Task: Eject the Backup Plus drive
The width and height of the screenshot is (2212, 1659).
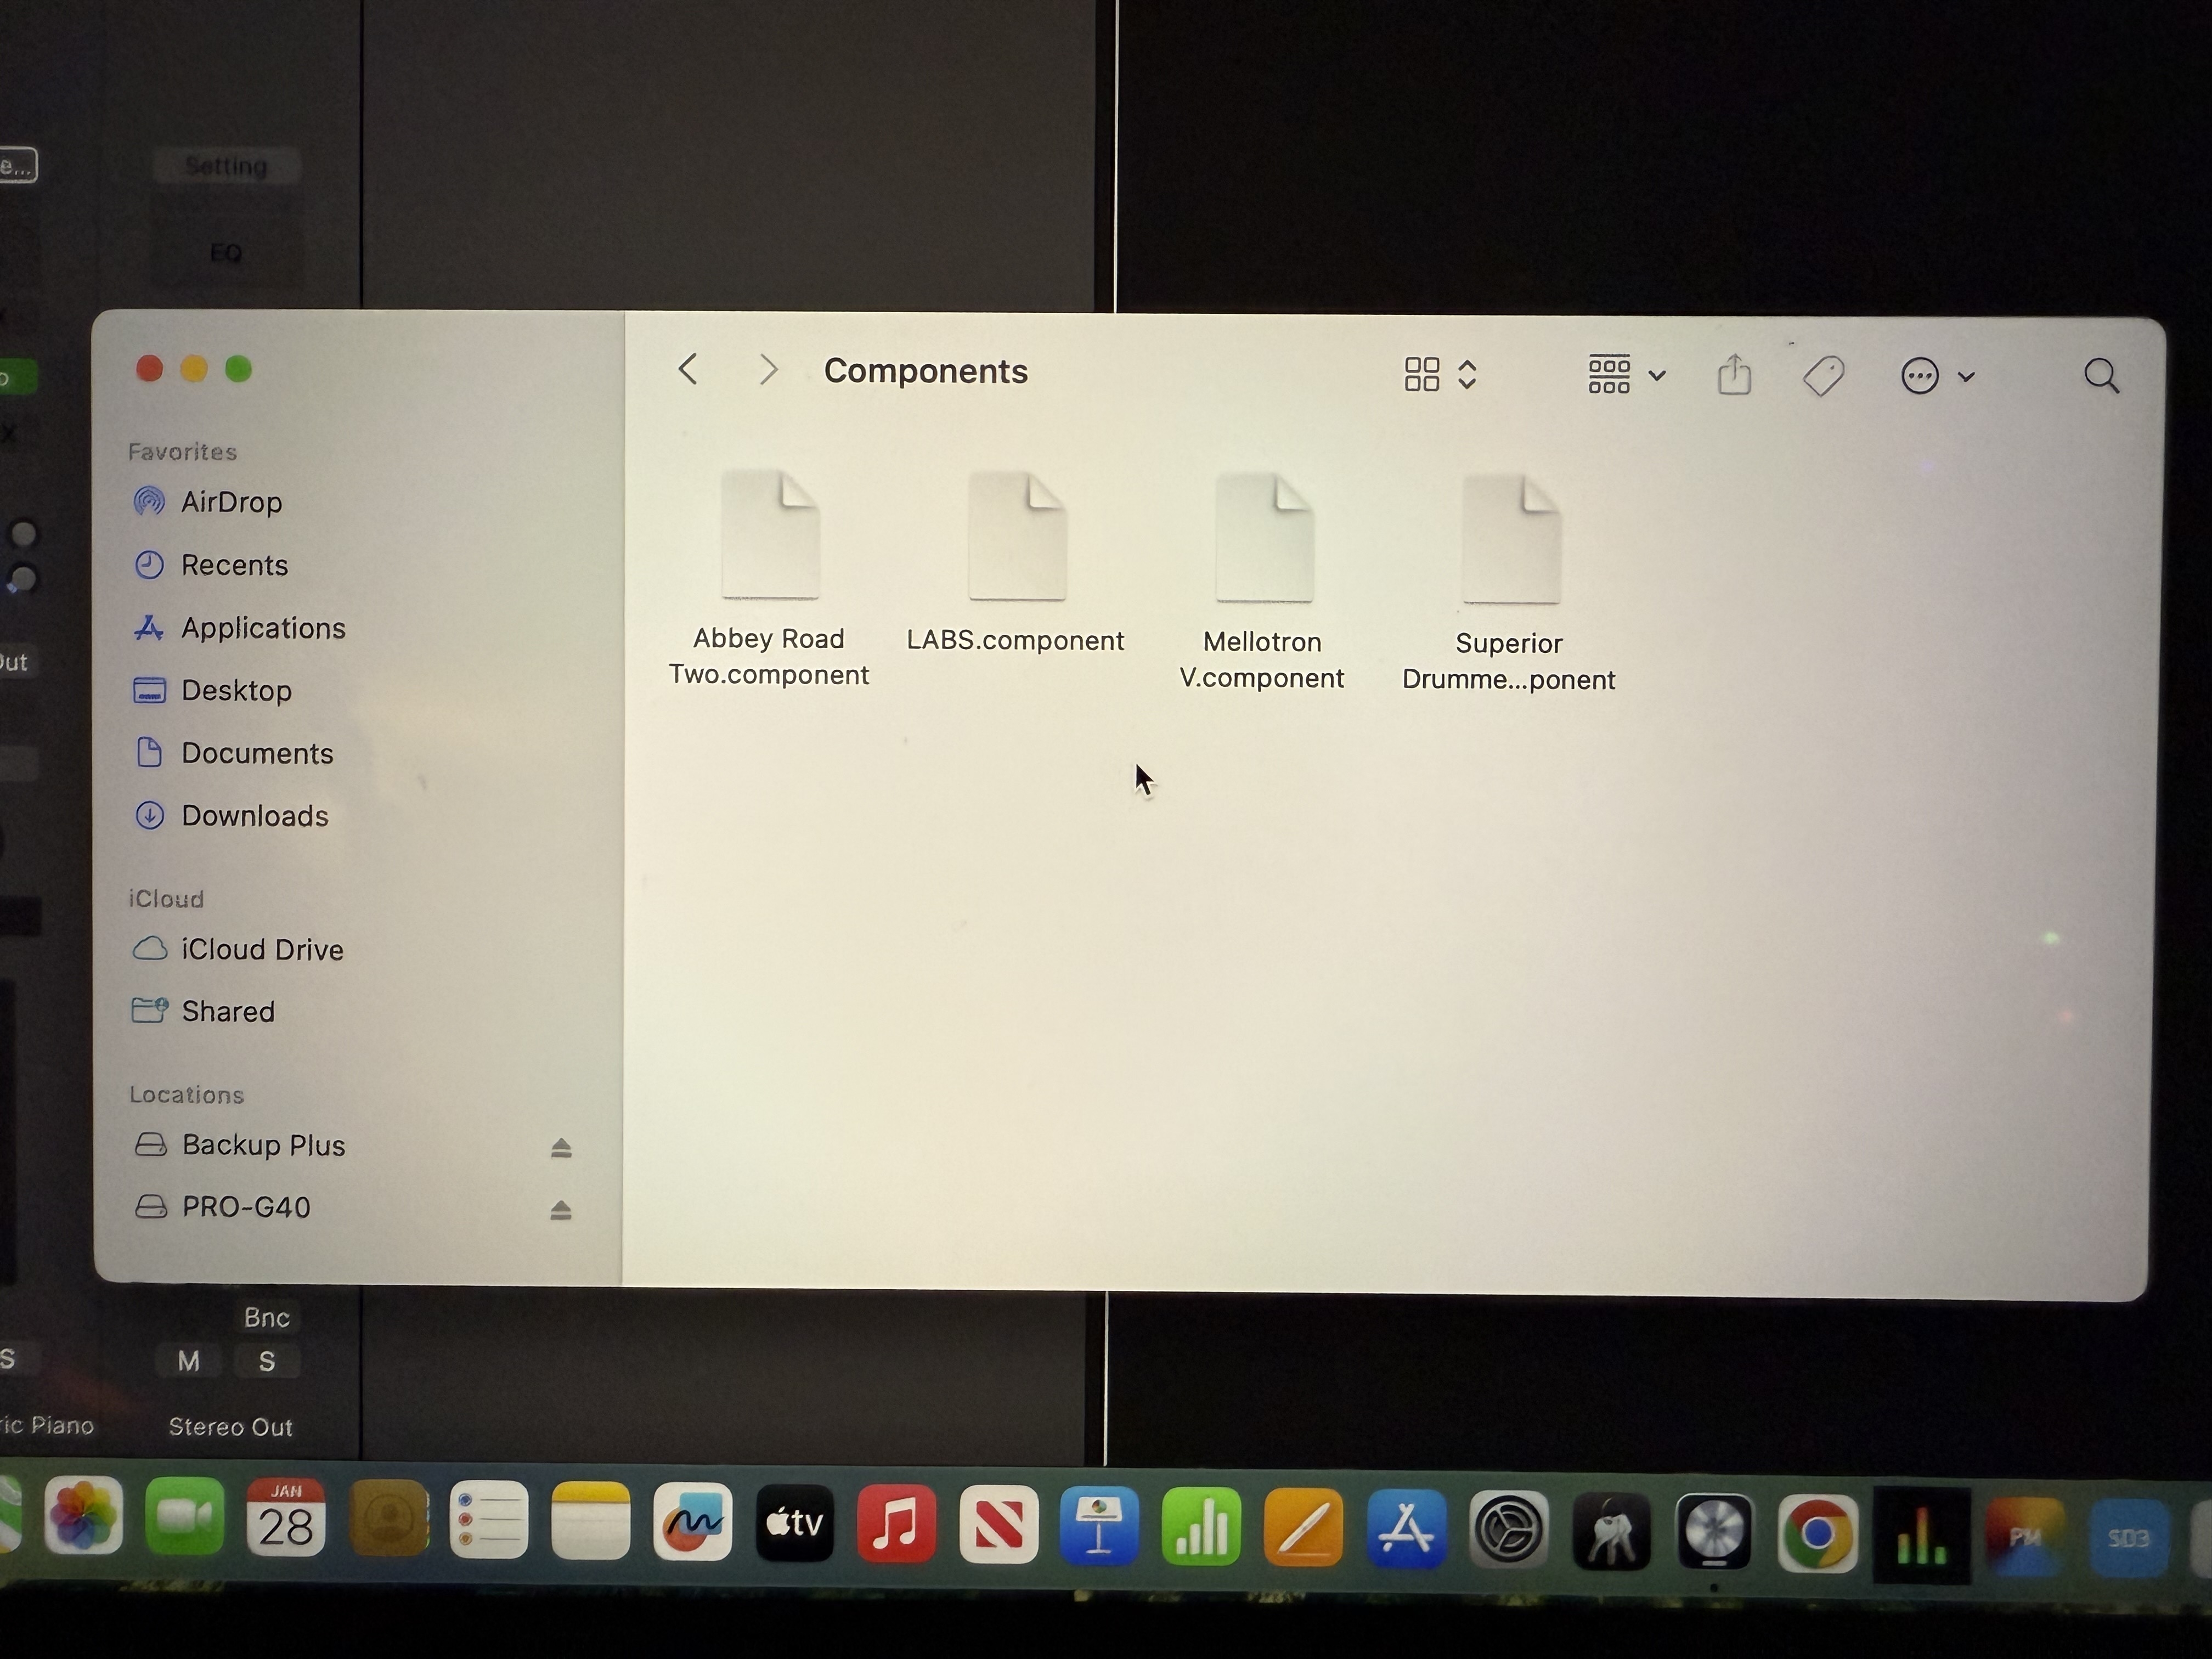Action: click(x=561, y=1148)
